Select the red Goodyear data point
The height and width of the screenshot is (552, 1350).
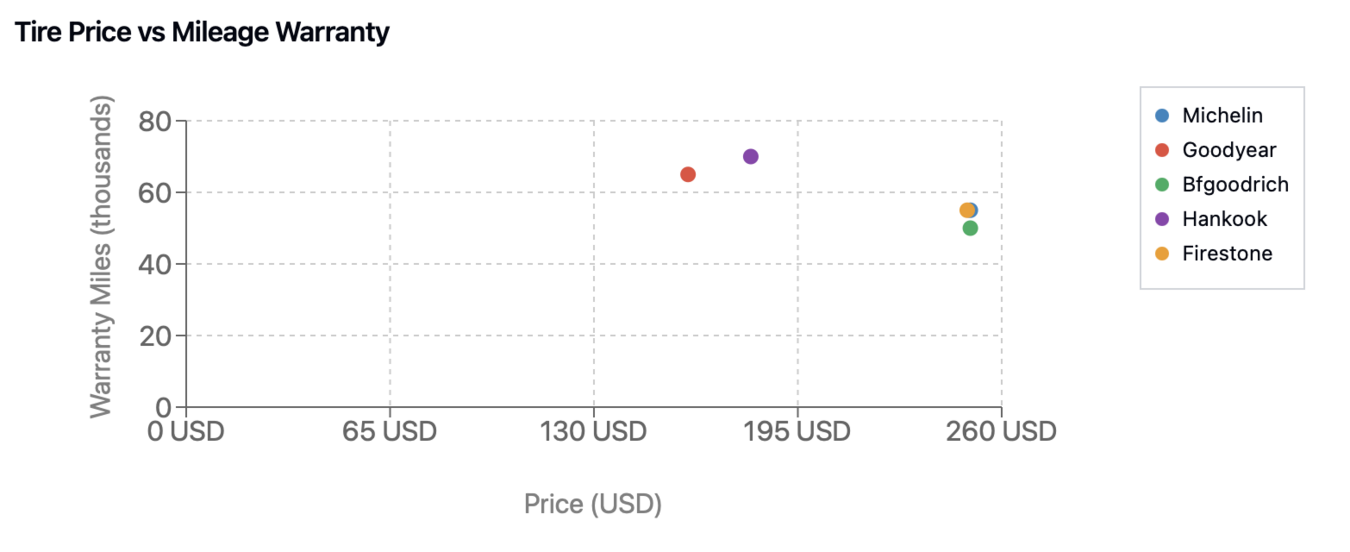coord(688,175)
